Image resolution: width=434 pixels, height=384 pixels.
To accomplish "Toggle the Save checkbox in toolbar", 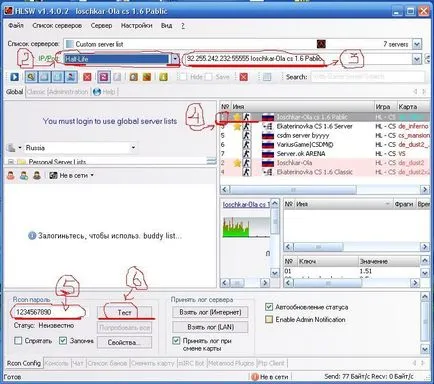I will (x=208, y=77).
